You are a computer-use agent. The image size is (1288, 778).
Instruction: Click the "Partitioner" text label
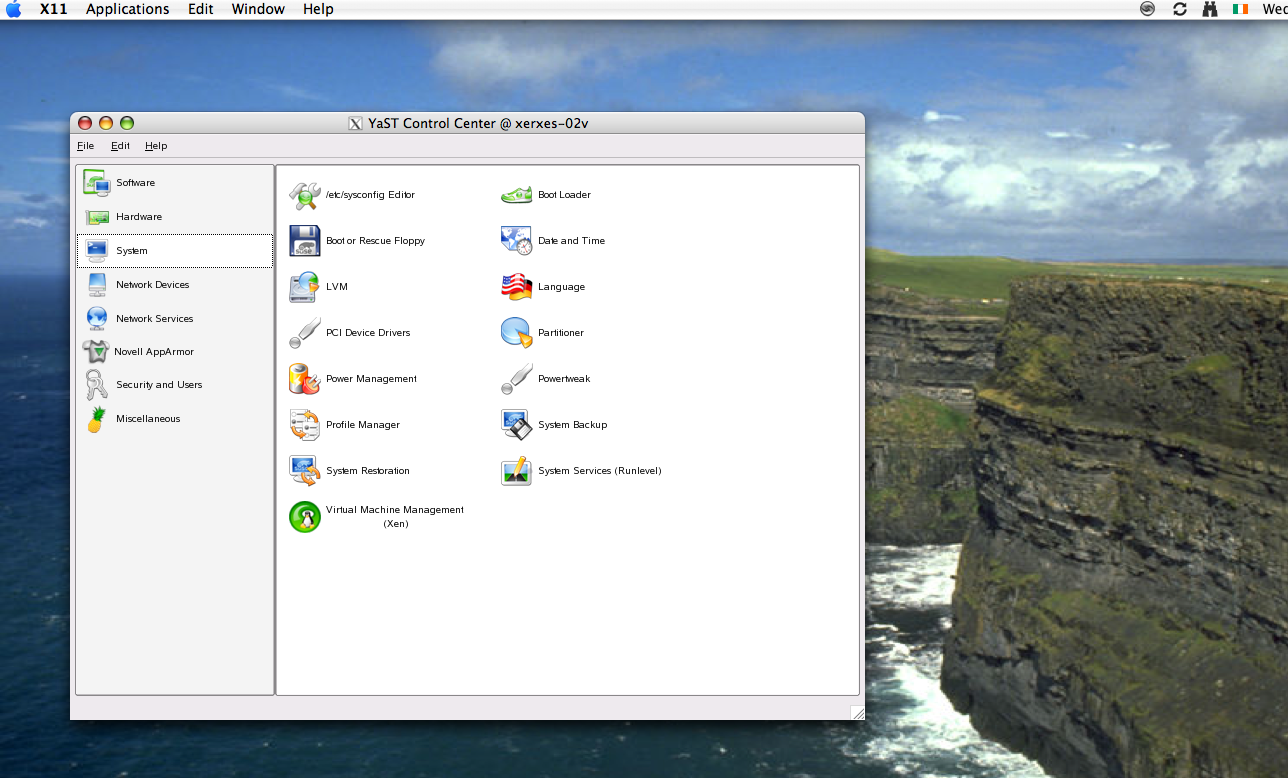561,333
